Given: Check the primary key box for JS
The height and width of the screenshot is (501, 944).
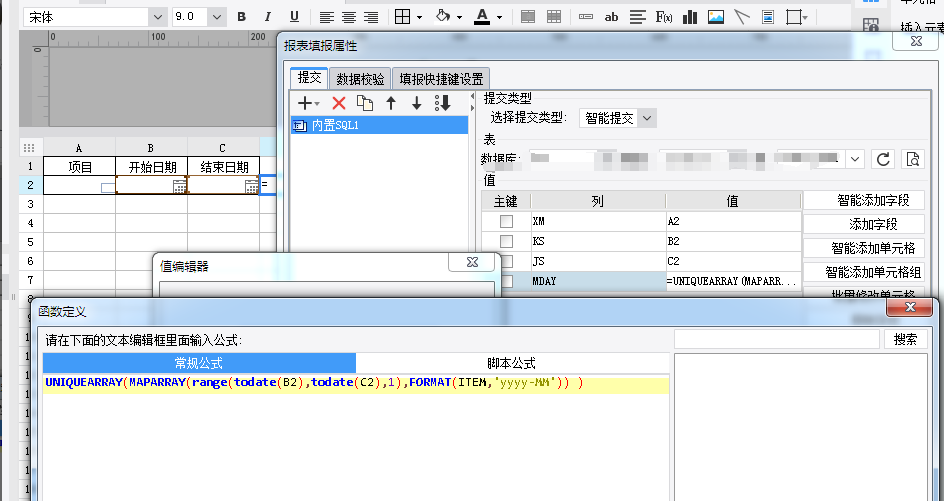Looking at the screenshot, I should tap(508, 261).
